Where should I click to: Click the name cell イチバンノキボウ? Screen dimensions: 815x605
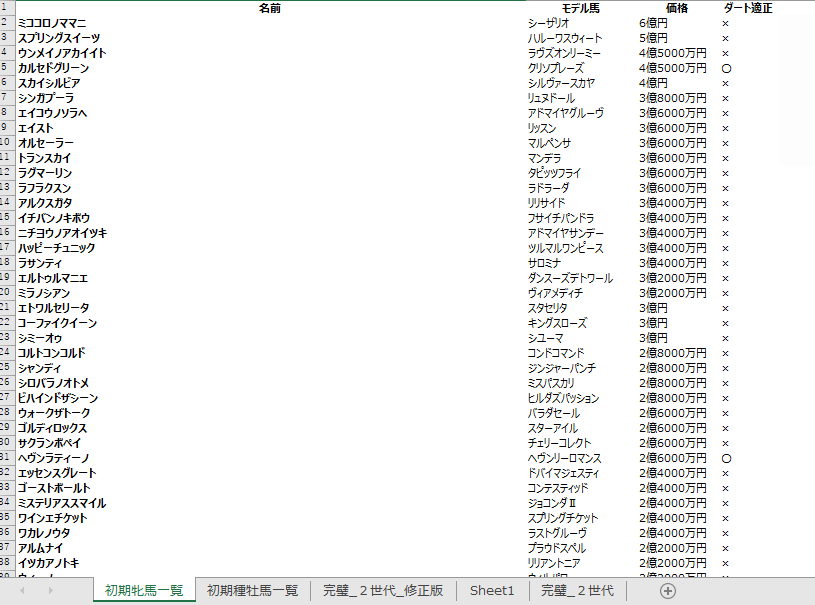tap(270, 218)
